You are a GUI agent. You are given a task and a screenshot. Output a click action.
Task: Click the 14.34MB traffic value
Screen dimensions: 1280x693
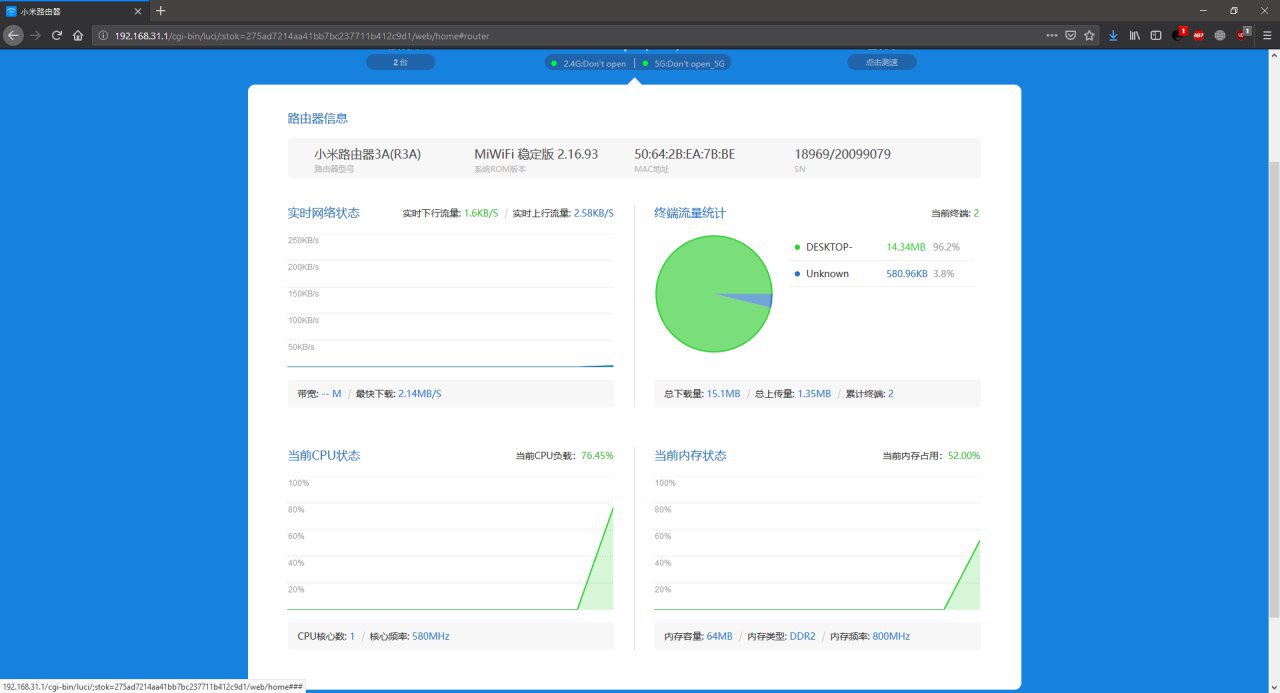(906, 247)
